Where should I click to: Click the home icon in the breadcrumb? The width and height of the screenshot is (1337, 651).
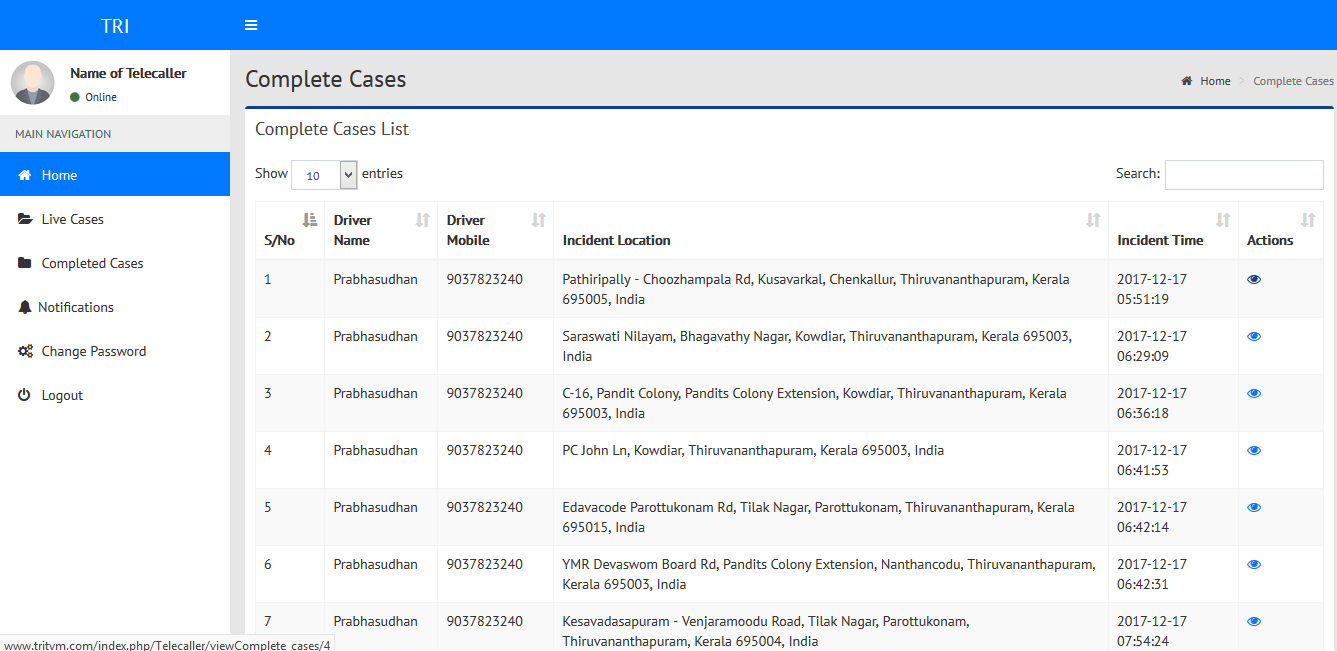click(1187, 81)
